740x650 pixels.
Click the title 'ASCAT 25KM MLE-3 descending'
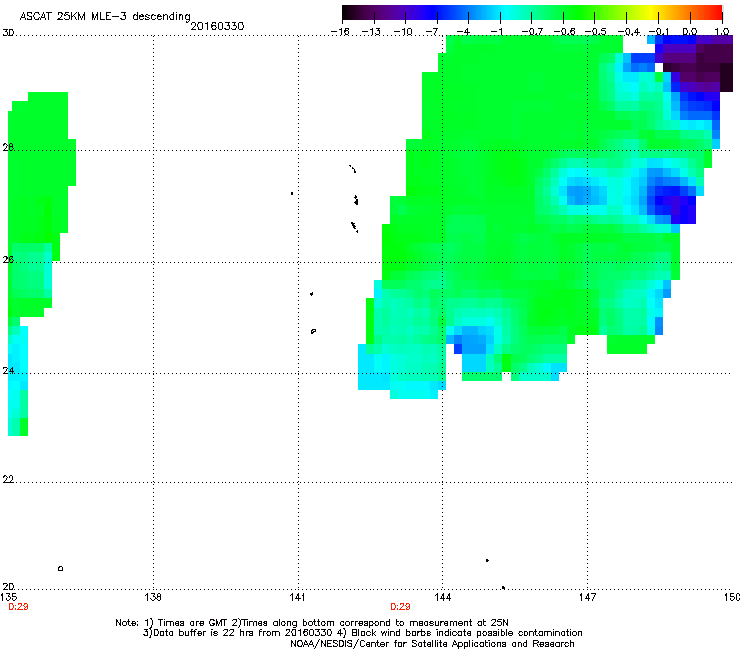pyautogui.click(x=105, y=16)
